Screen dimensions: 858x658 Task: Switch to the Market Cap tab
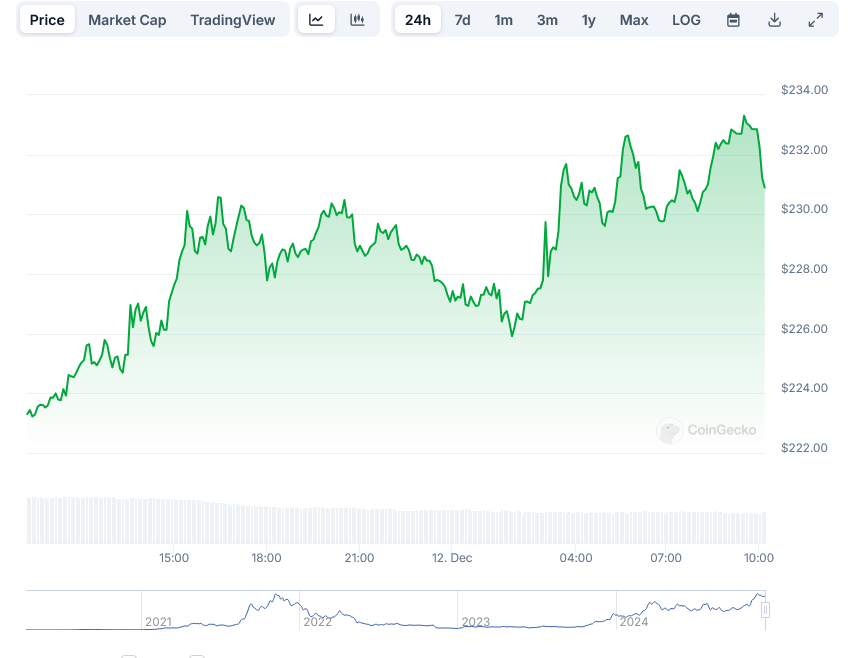coord(127,20)
